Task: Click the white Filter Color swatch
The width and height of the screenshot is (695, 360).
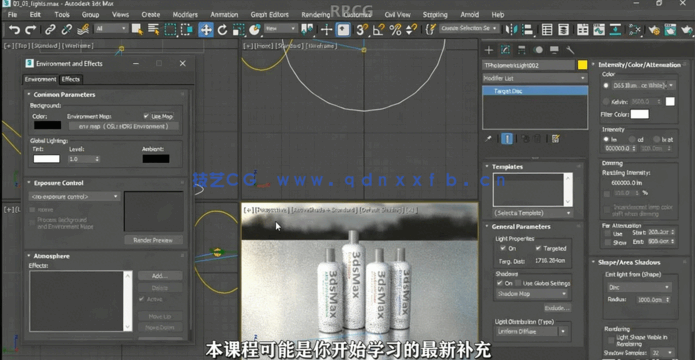Action: (x=640, y=114)
